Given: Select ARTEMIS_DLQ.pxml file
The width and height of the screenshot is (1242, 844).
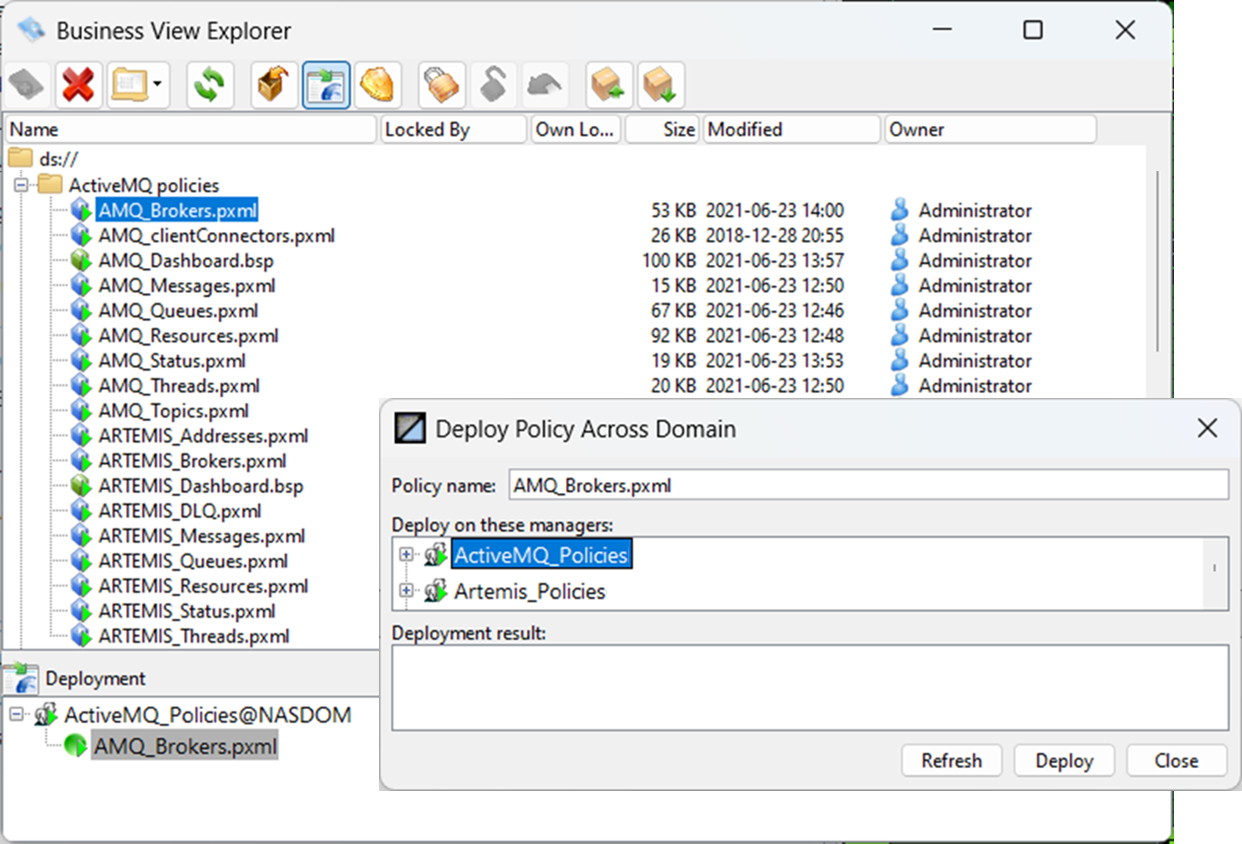Looking at the screenshot, I should [180, 511].
